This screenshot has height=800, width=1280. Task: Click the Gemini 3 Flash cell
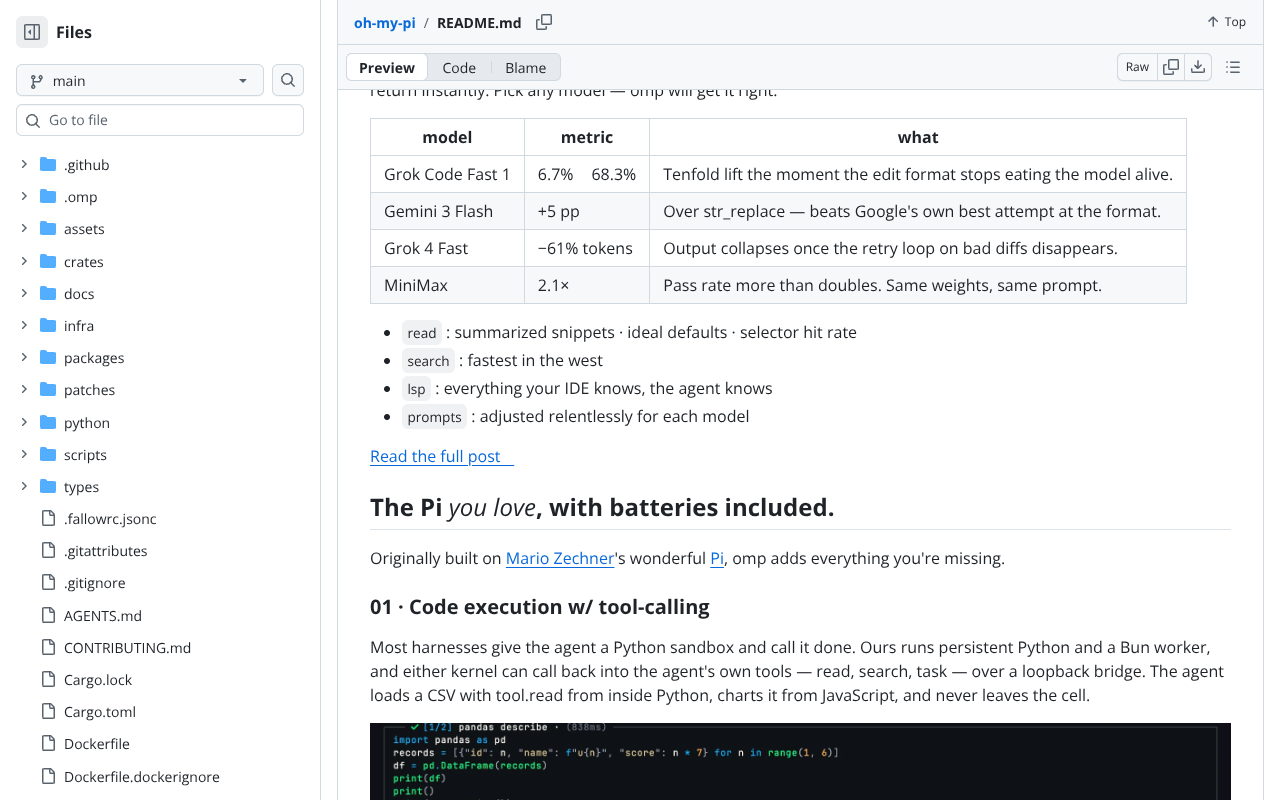(447, 211)
